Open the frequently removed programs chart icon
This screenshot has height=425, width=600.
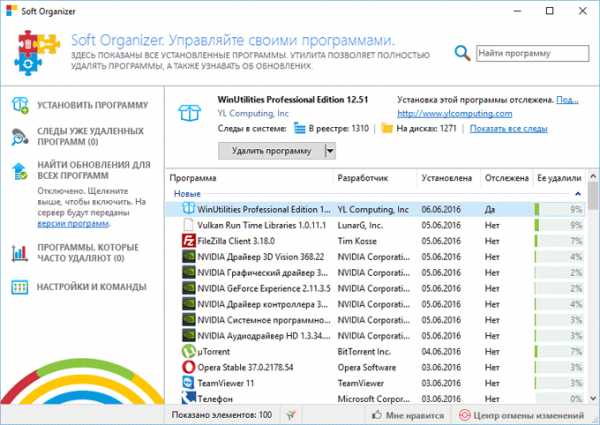coord(20,253)
